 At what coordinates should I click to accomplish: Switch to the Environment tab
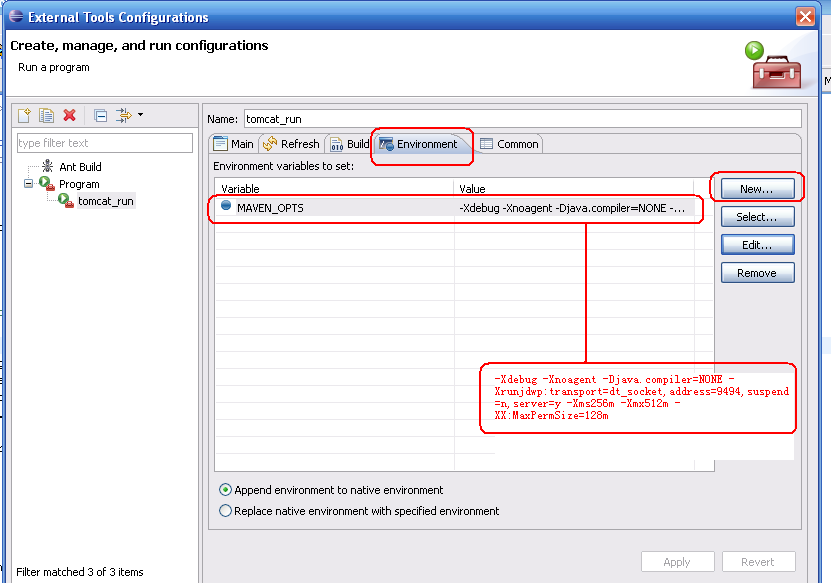(419, 144)
